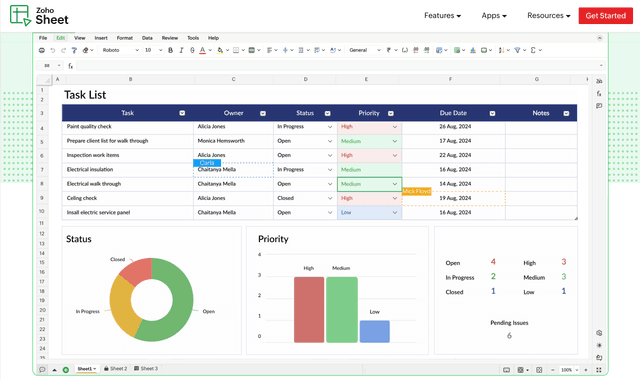Open the General number format dropdown
This screenshot has width=640, height=380.
point(364,50)
